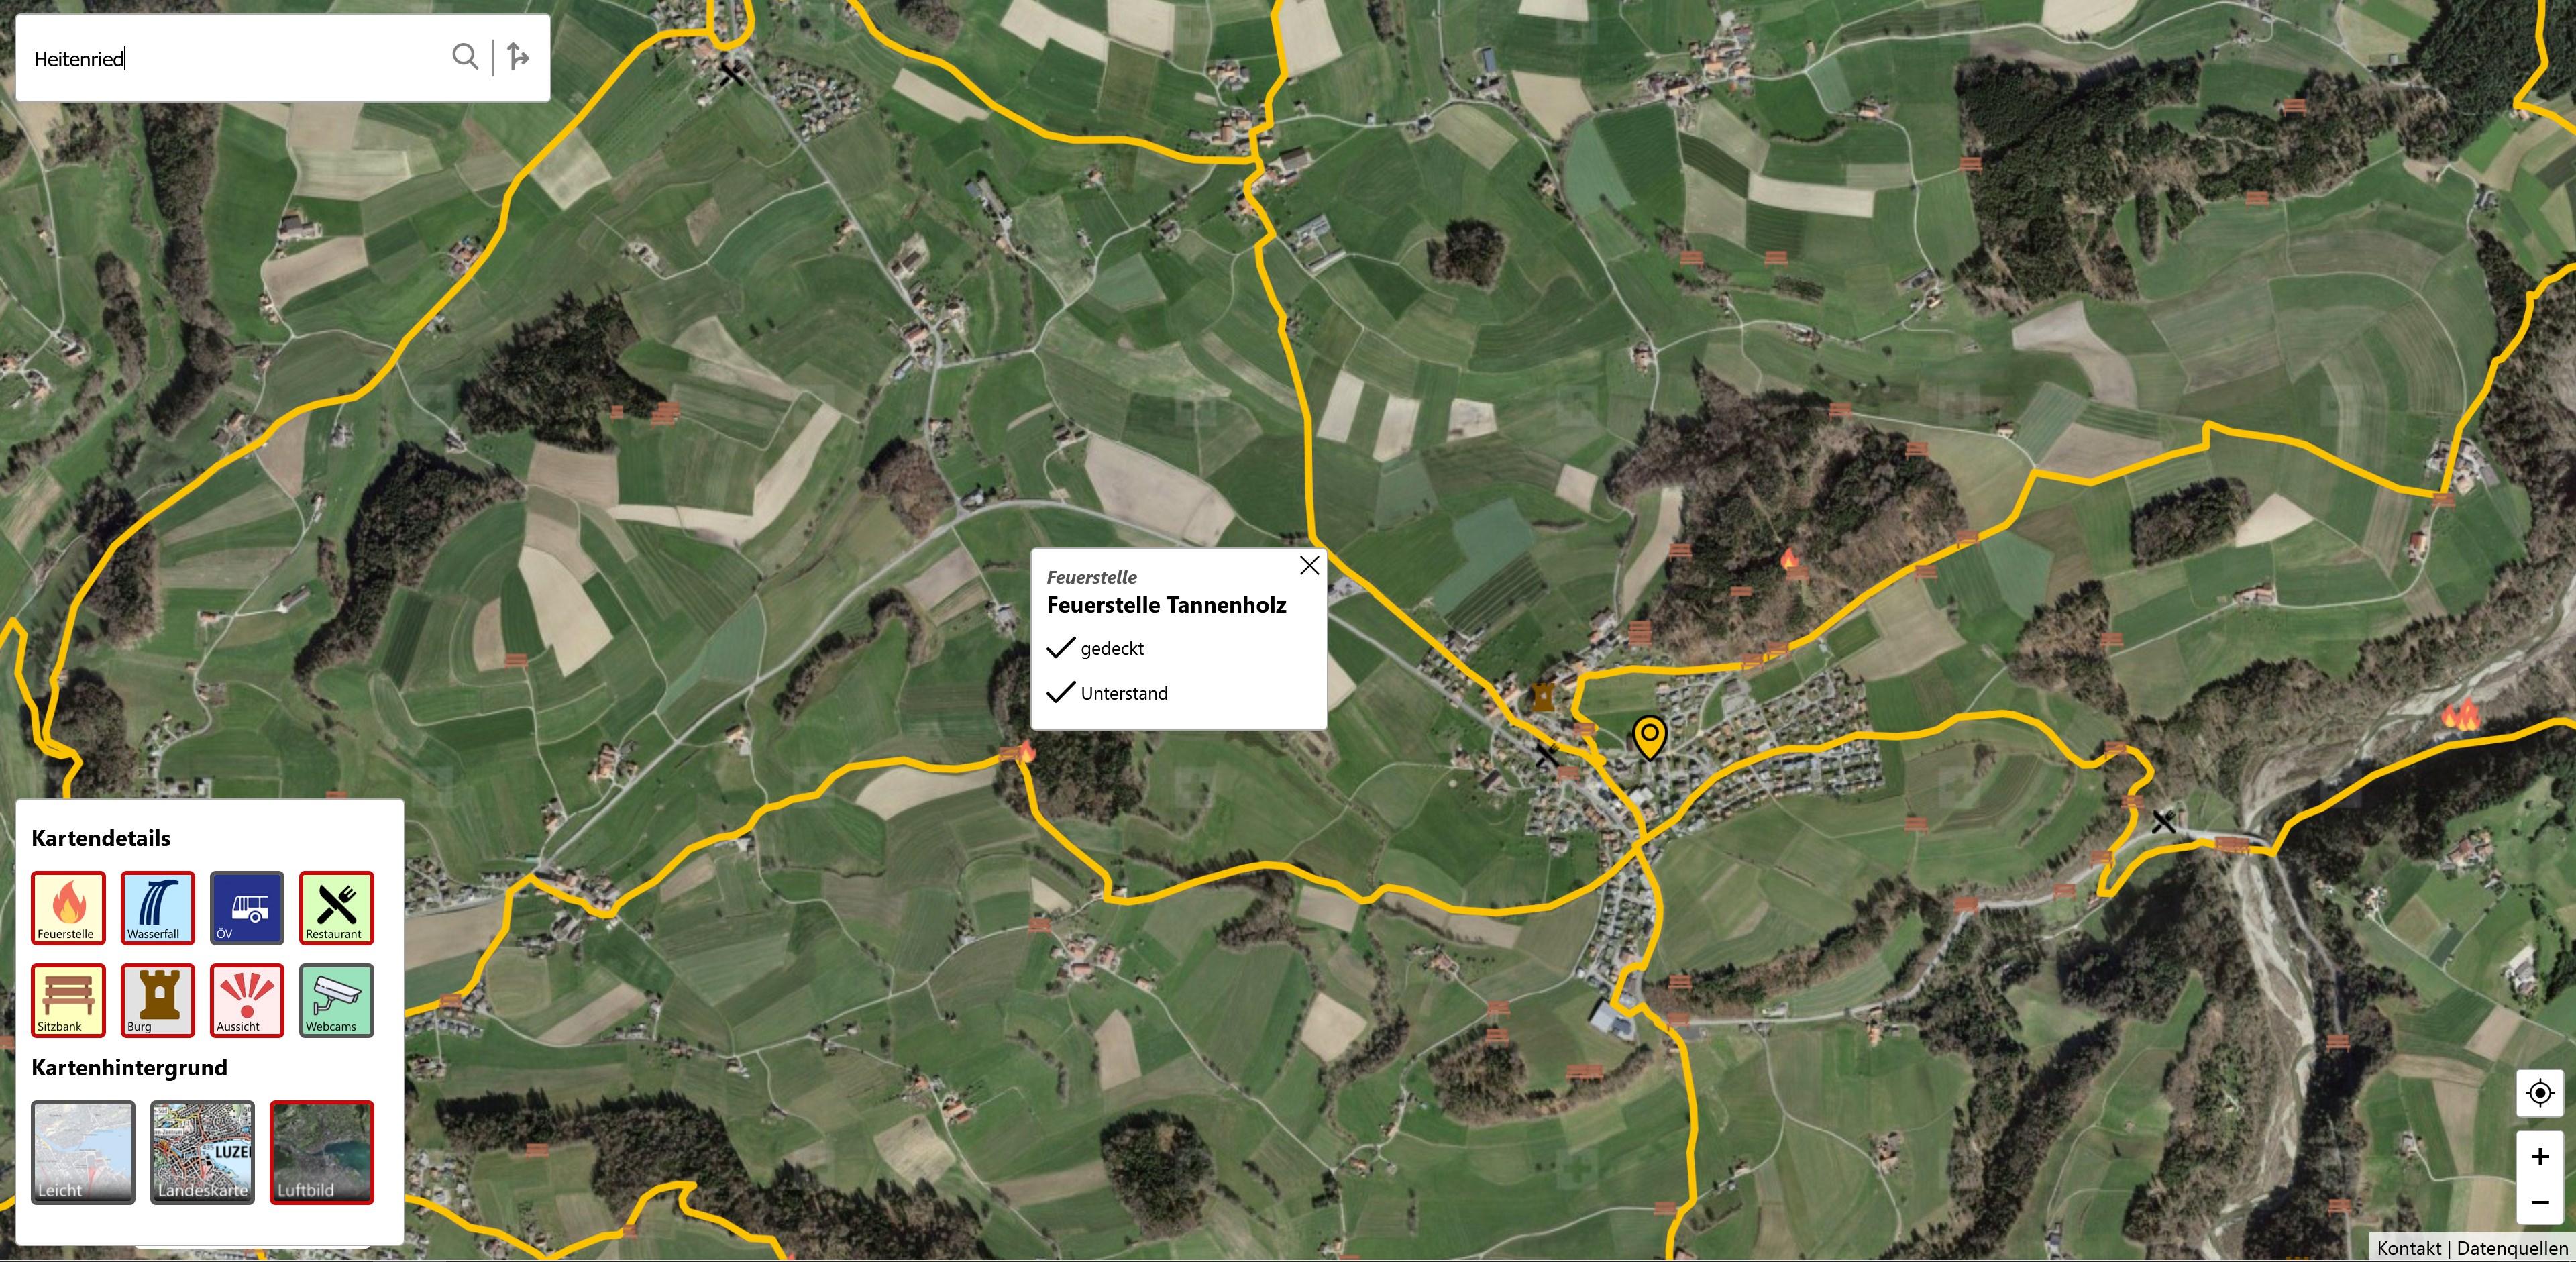
Task: Center map on my location
Action: 2540,1093
